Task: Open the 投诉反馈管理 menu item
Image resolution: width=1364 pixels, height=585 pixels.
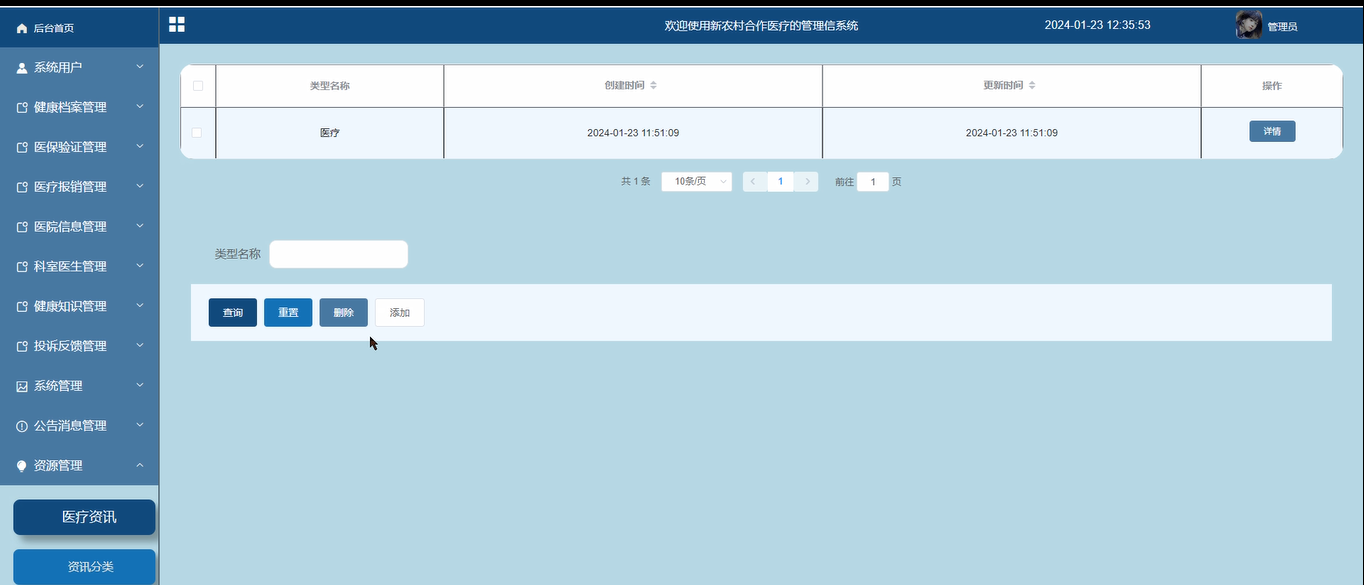Action: pos(79,346)
